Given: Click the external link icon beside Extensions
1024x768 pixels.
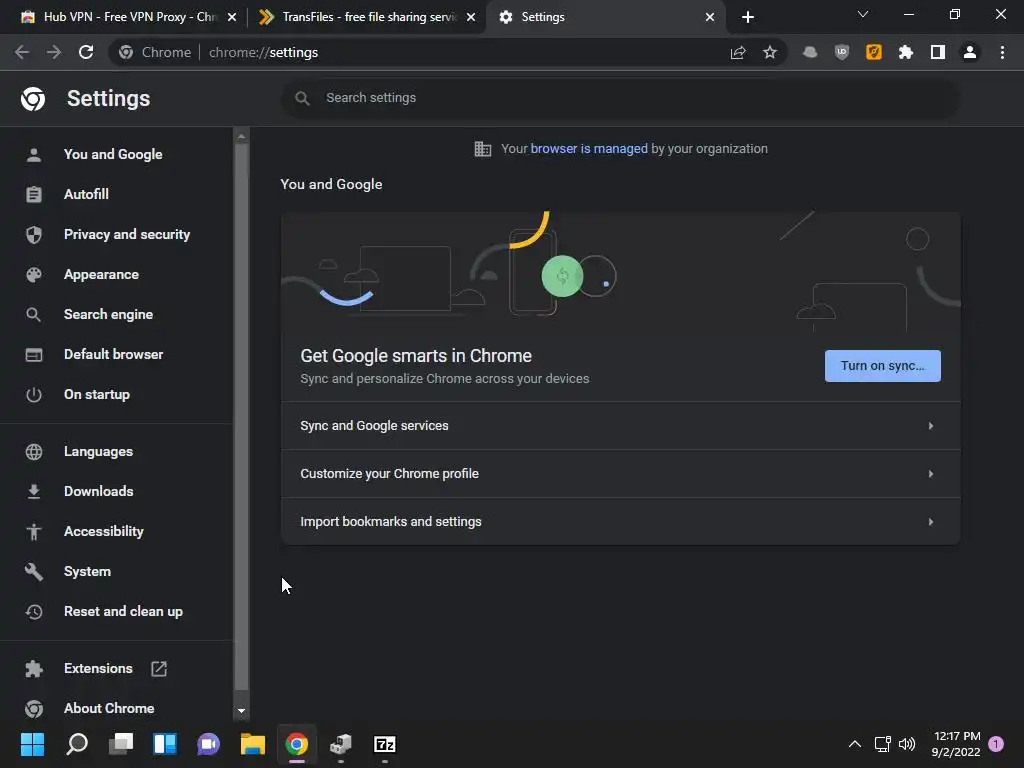Looking at the screenshot, I should [159, 669].
